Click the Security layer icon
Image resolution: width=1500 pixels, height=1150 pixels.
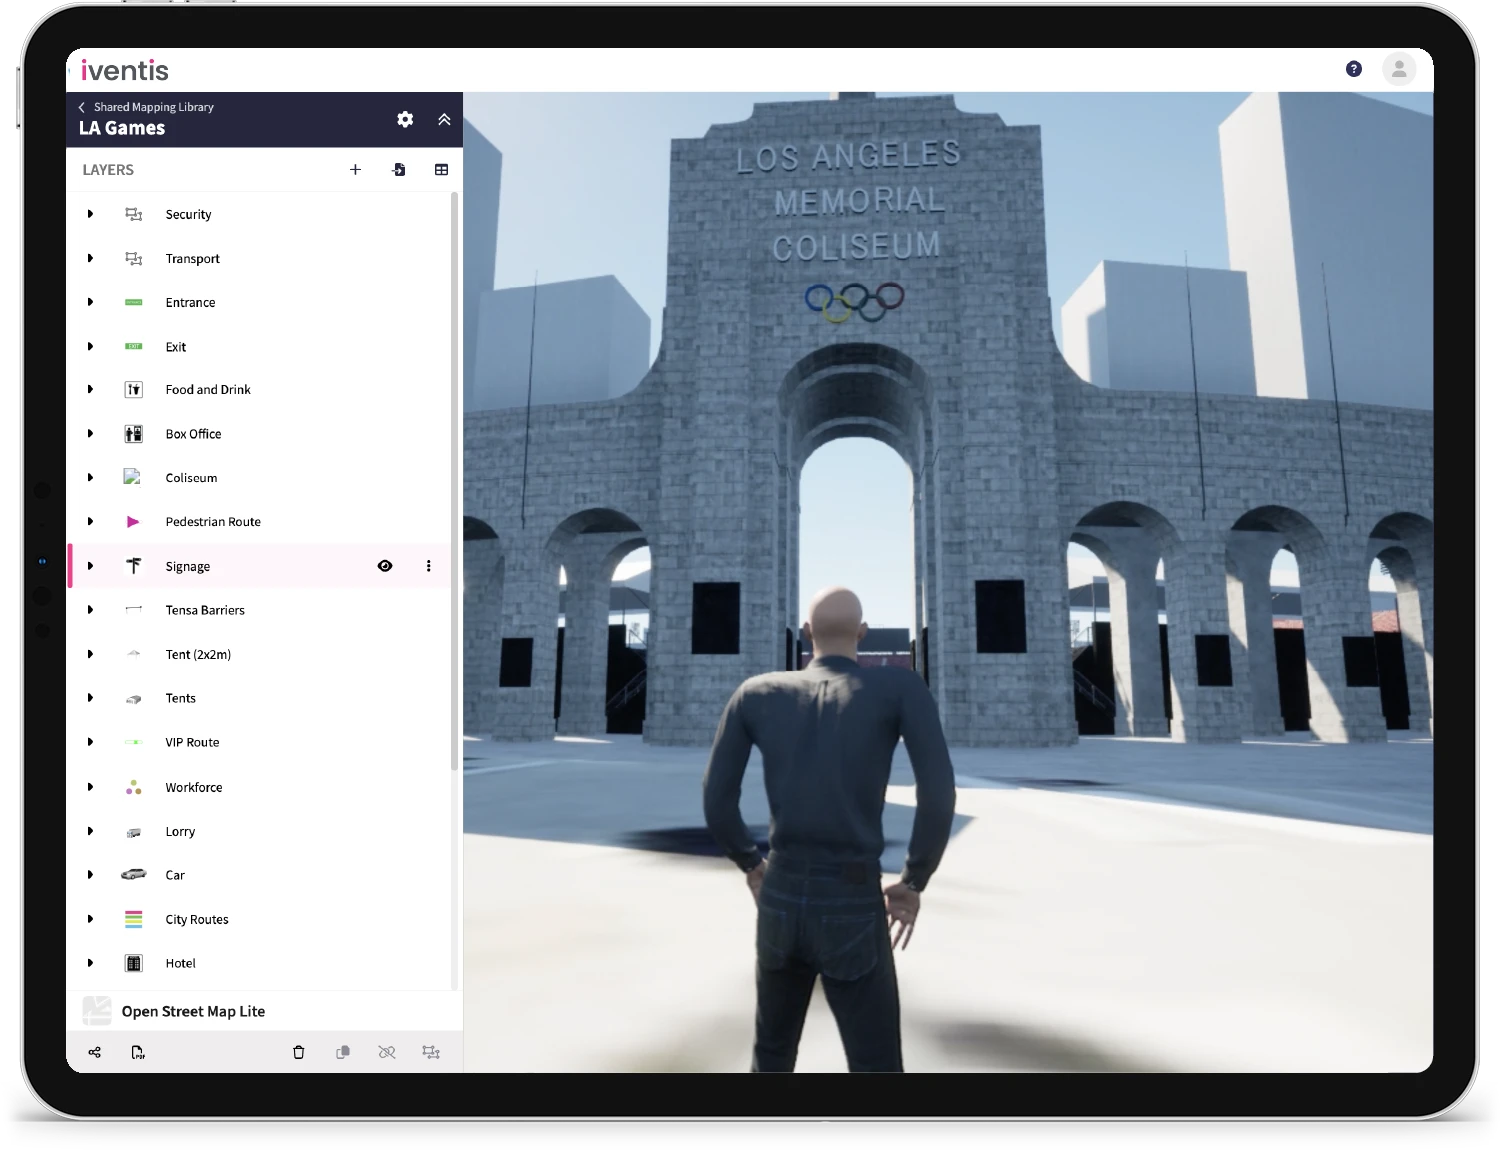[x=133, y=214]
